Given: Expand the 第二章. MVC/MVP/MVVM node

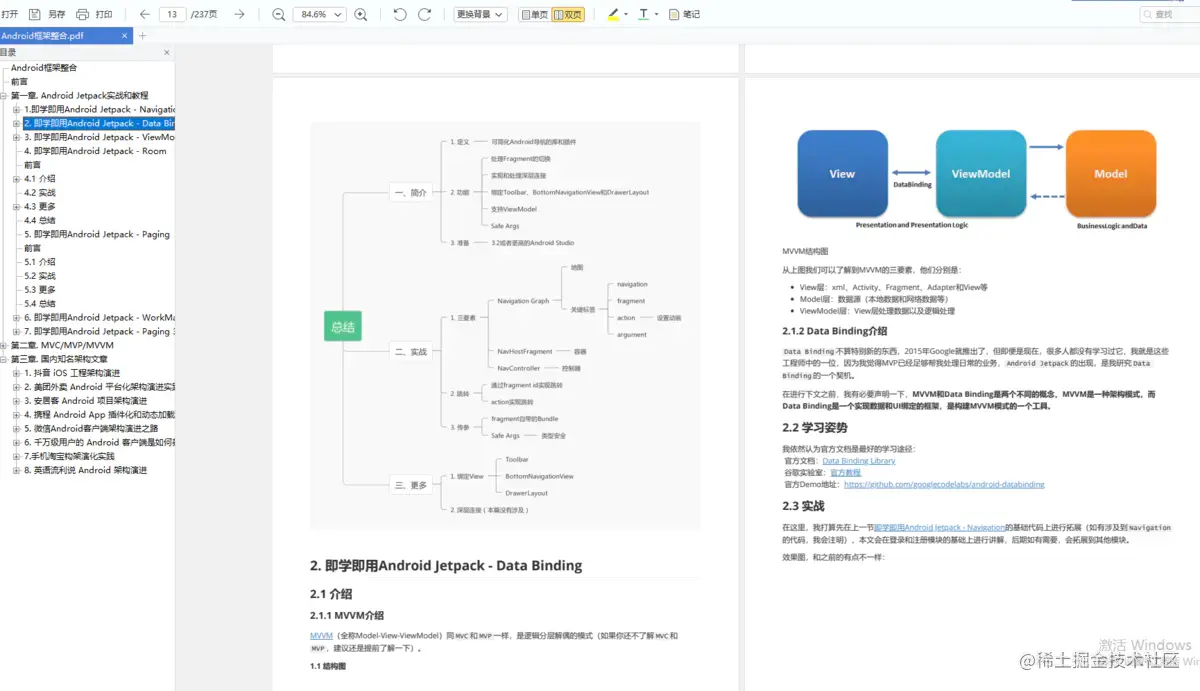Looking at the screenshot, I should (4, 345).
